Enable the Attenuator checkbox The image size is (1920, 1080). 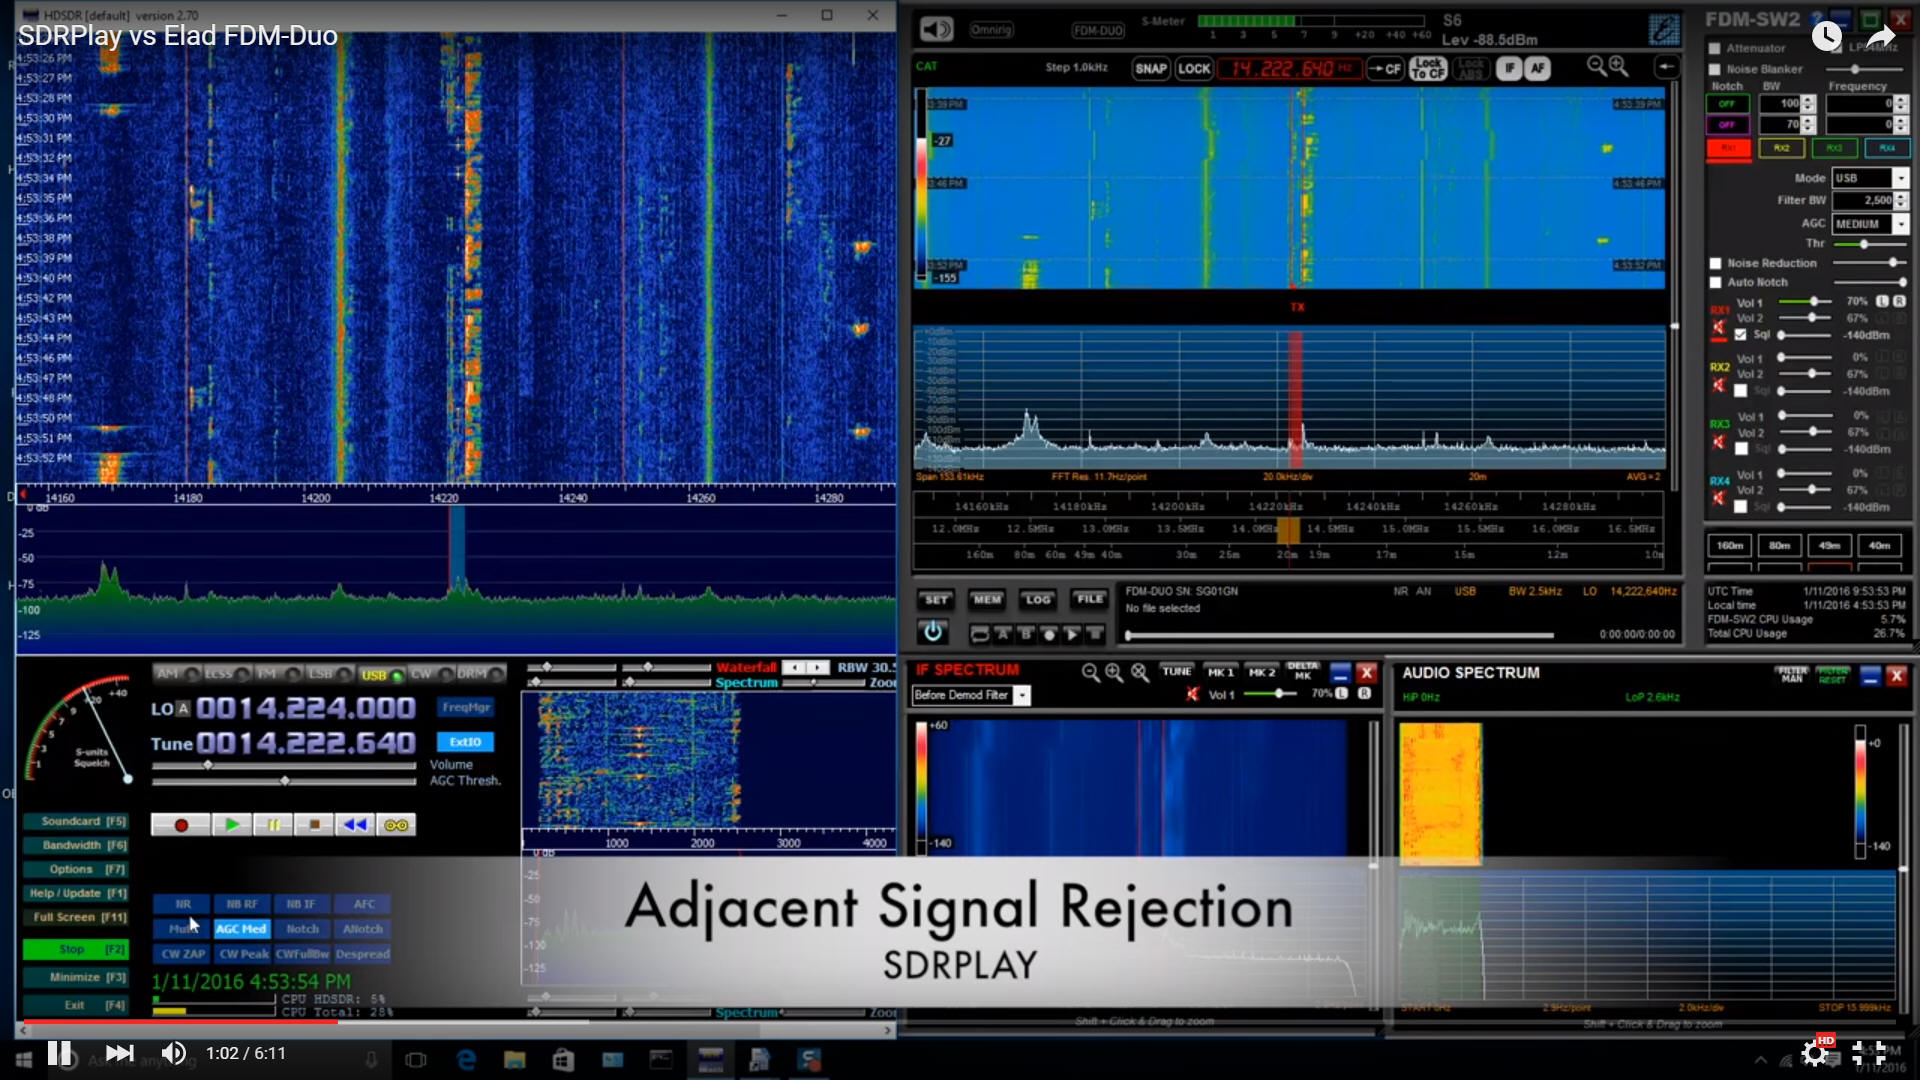click(1715, 48)
